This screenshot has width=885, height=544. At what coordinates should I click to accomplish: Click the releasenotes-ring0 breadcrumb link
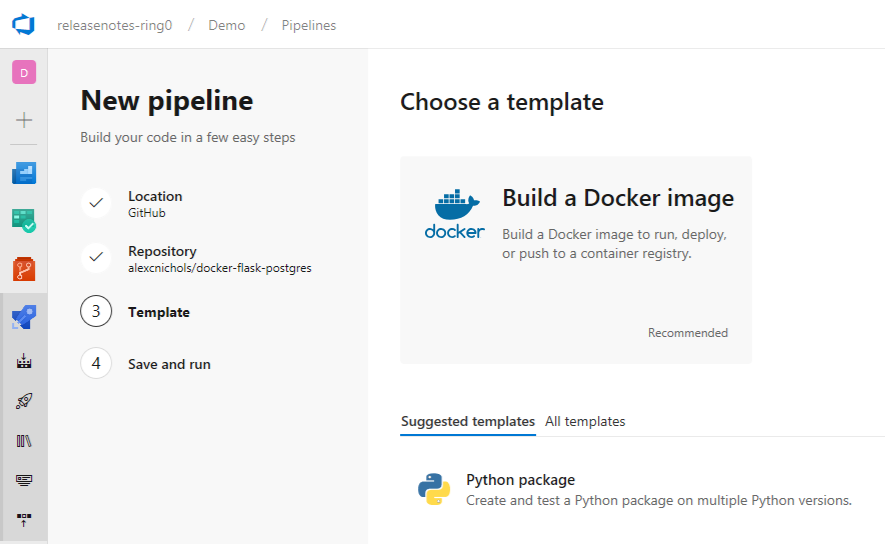[114, 25]
